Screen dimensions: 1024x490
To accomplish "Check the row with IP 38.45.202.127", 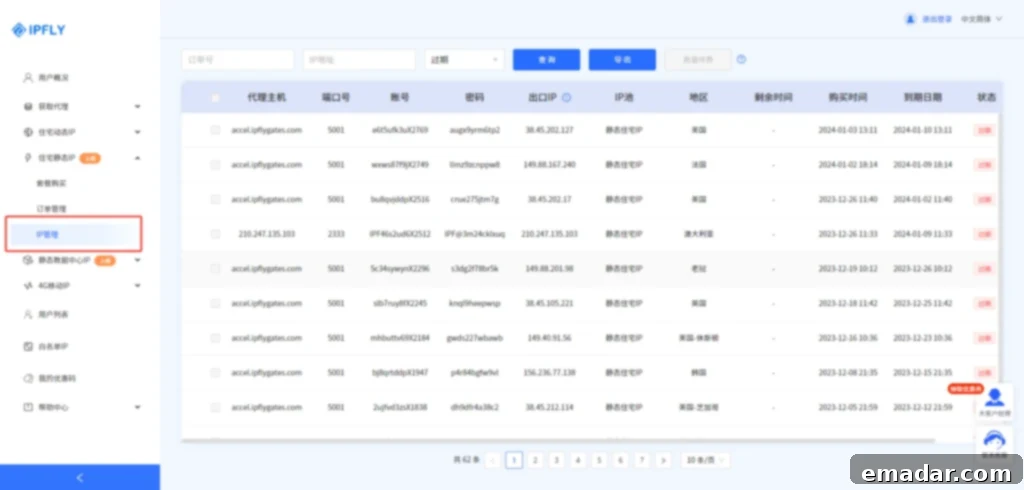I will pos(215,130).
